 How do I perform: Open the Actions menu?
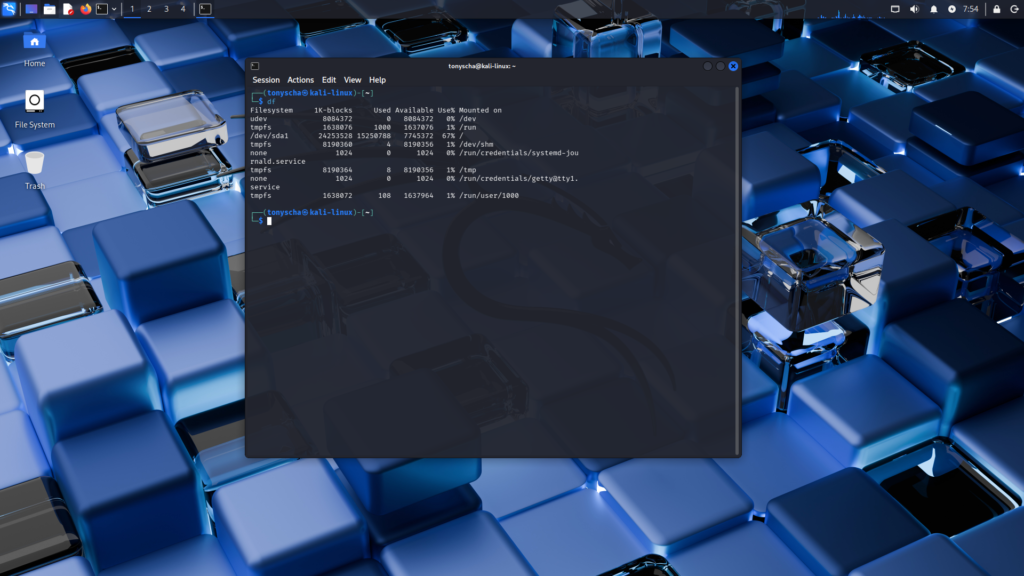point(300,80)
